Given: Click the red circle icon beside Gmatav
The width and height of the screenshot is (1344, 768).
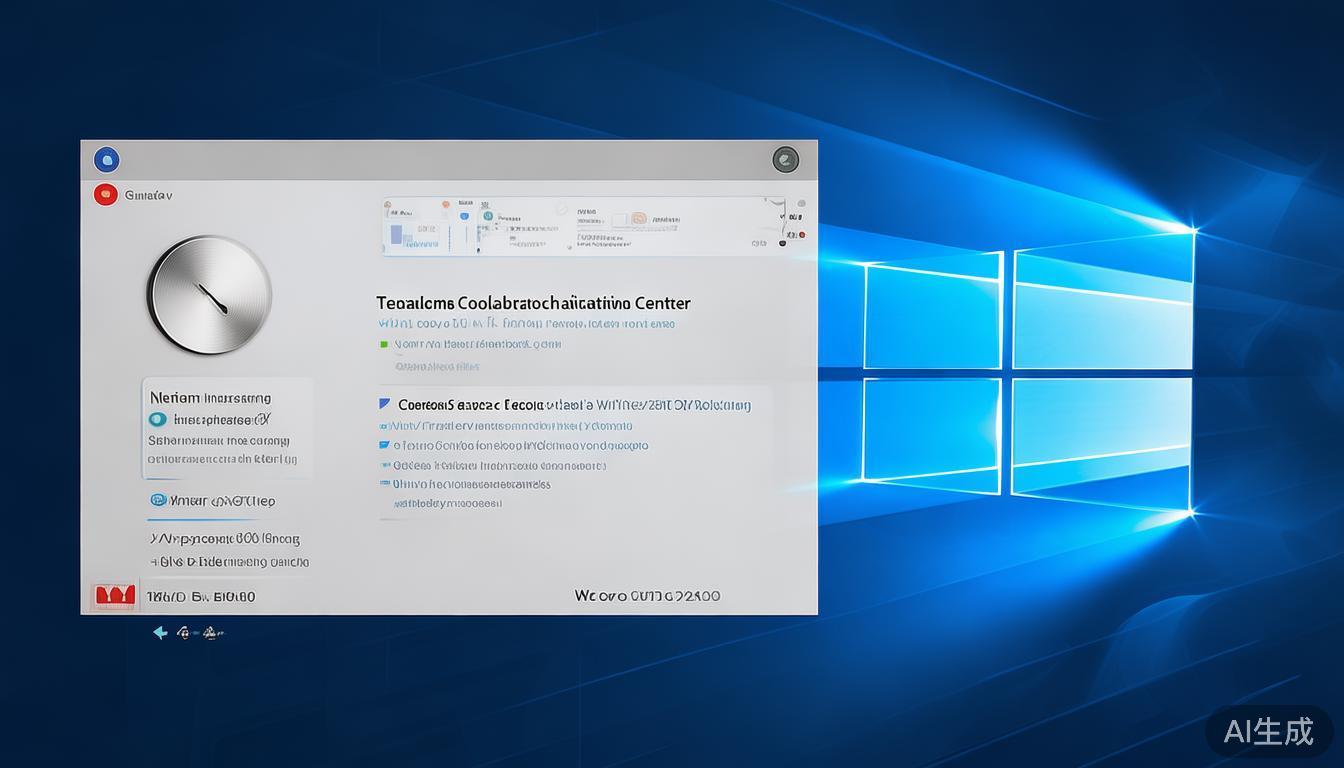Looking at the screenshot, I should [105, 195].
